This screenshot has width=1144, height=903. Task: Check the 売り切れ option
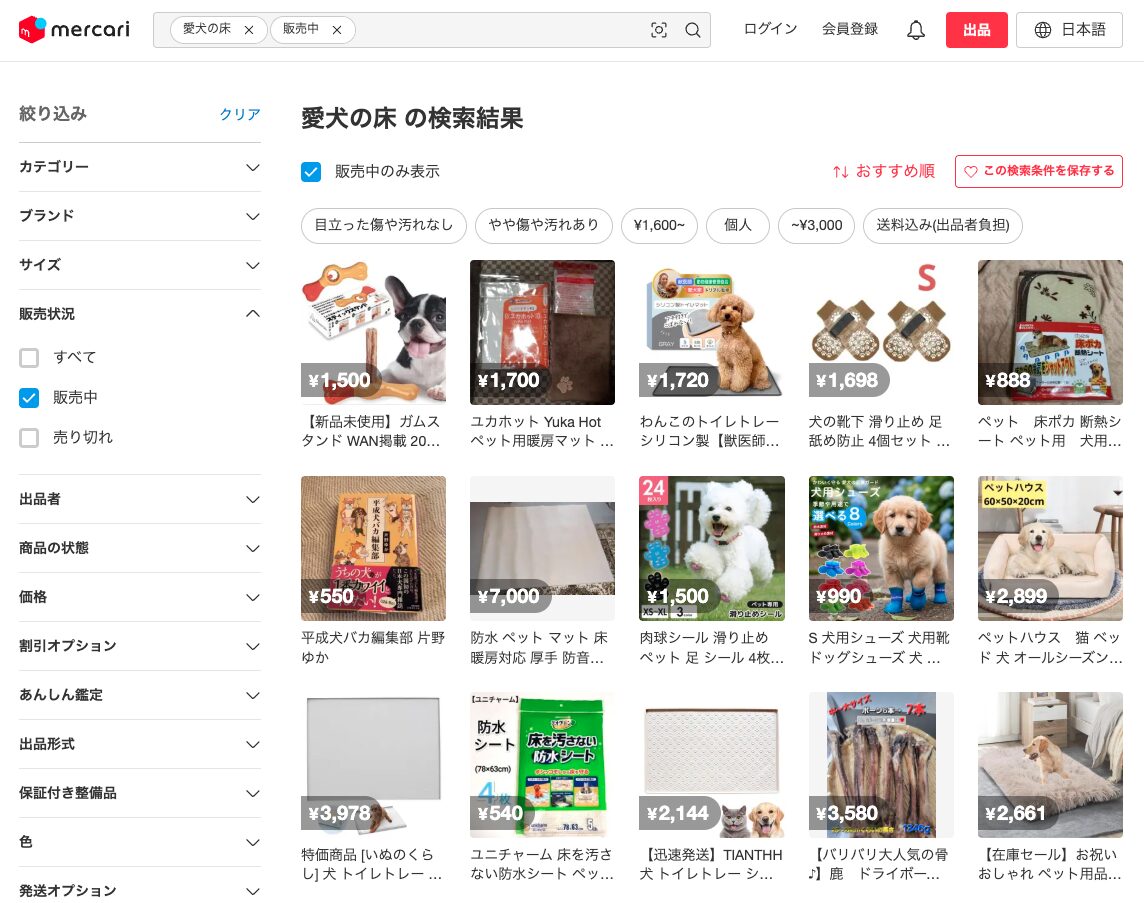30,438
